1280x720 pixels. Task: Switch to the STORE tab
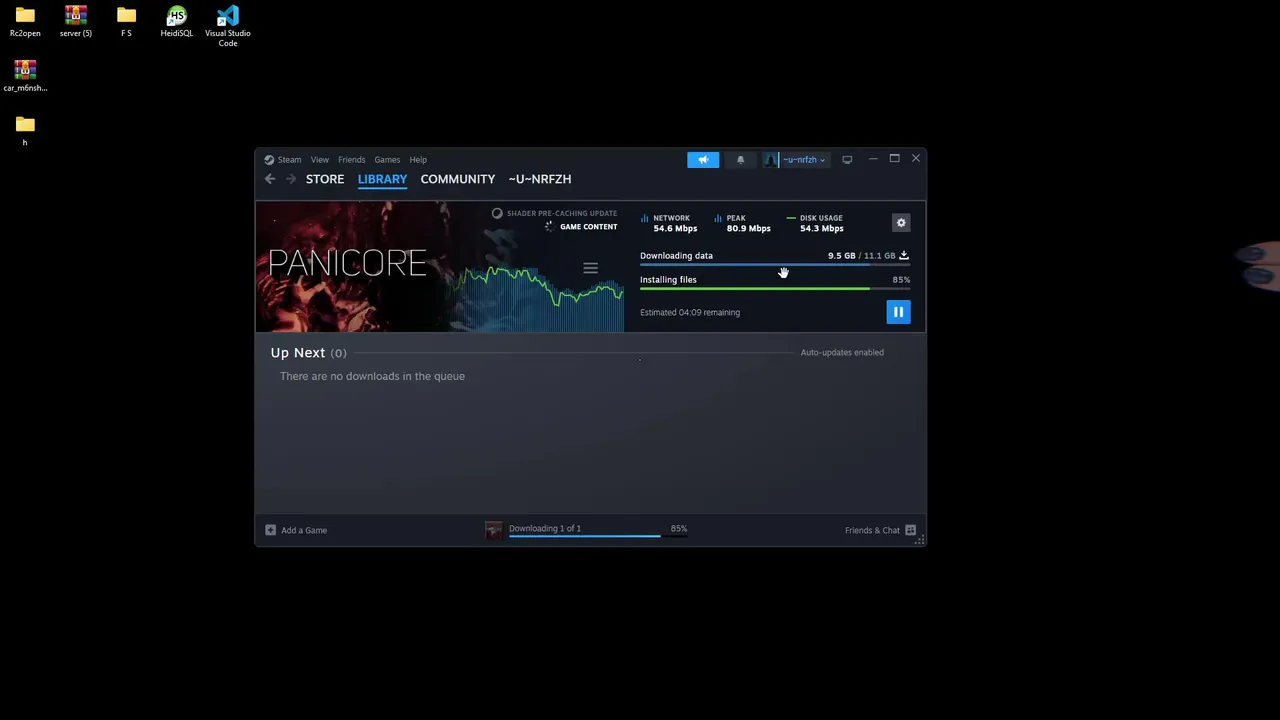click(325, 179)
